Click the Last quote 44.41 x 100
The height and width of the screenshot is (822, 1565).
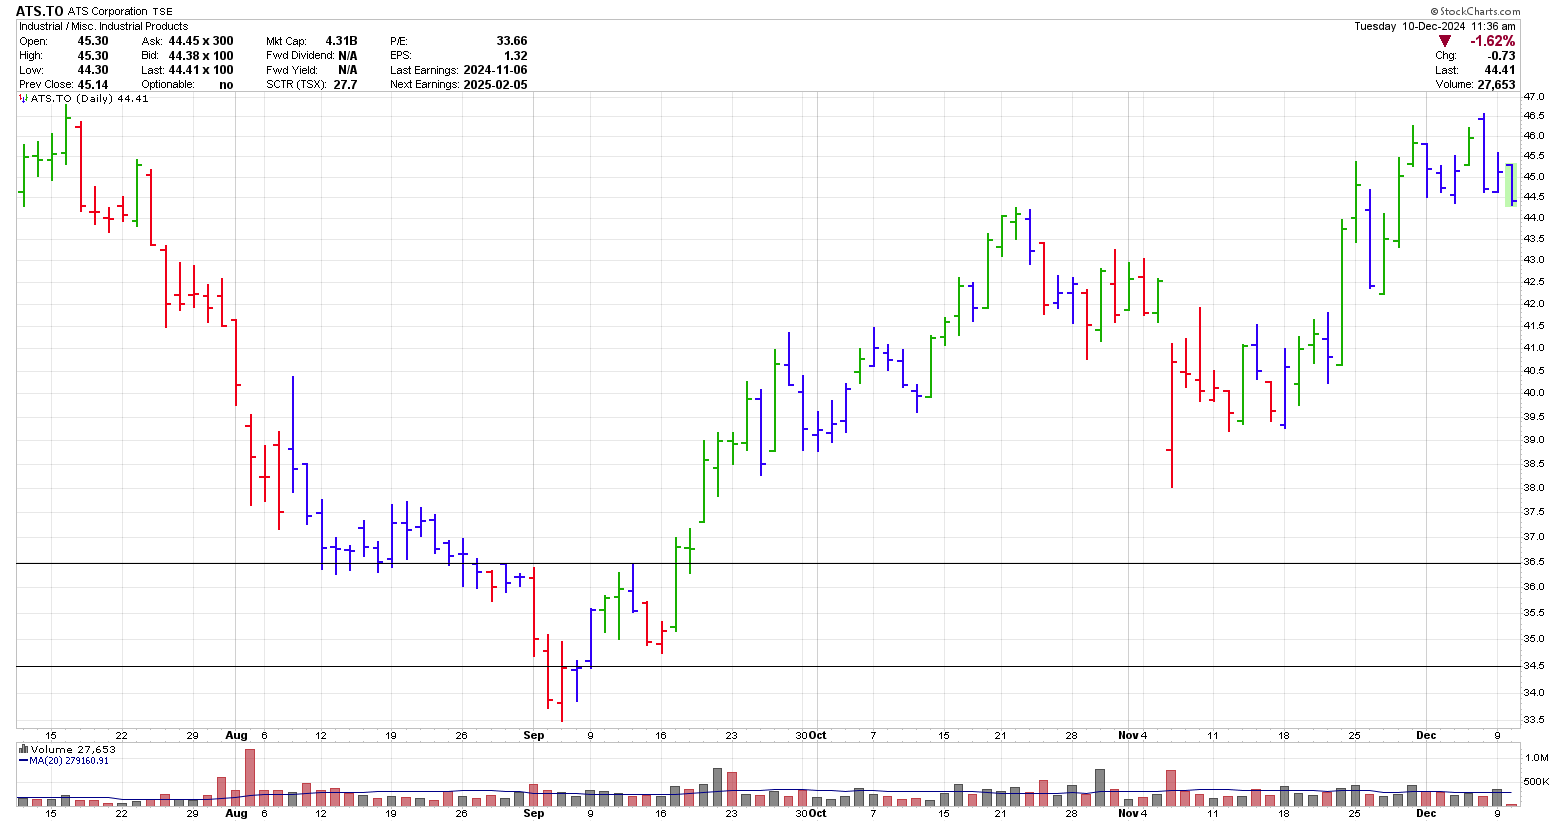(x=201, y=70)
